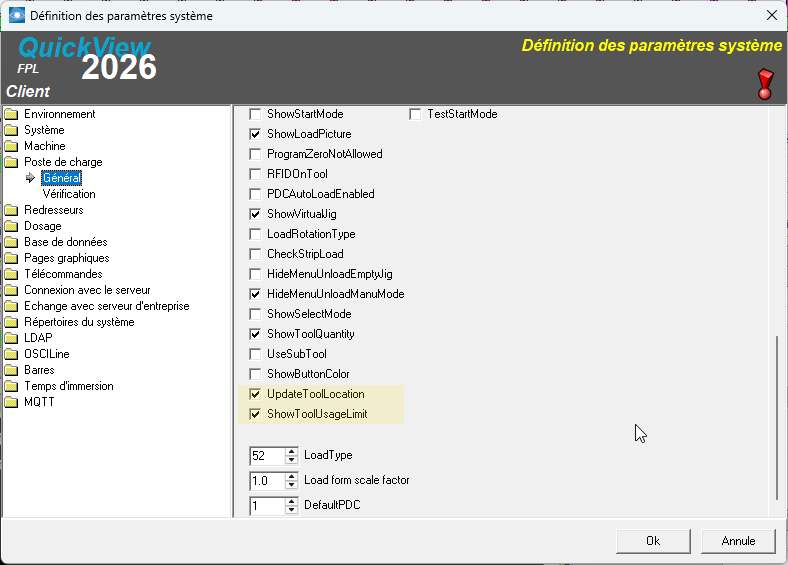Check the ShowButtonColor checkbox
Viewport: 788px width, 565px height.
click(x=255, y=374)
